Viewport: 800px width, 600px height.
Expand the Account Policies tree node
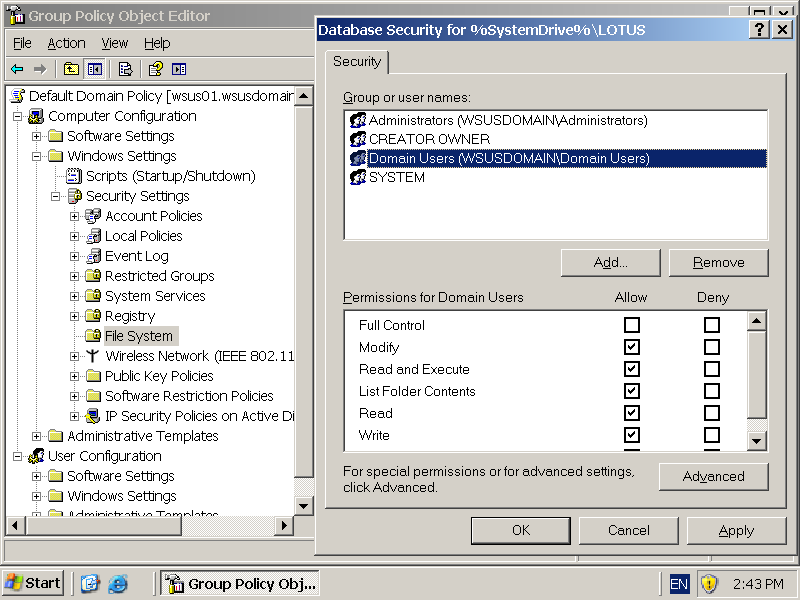point(75,216)
